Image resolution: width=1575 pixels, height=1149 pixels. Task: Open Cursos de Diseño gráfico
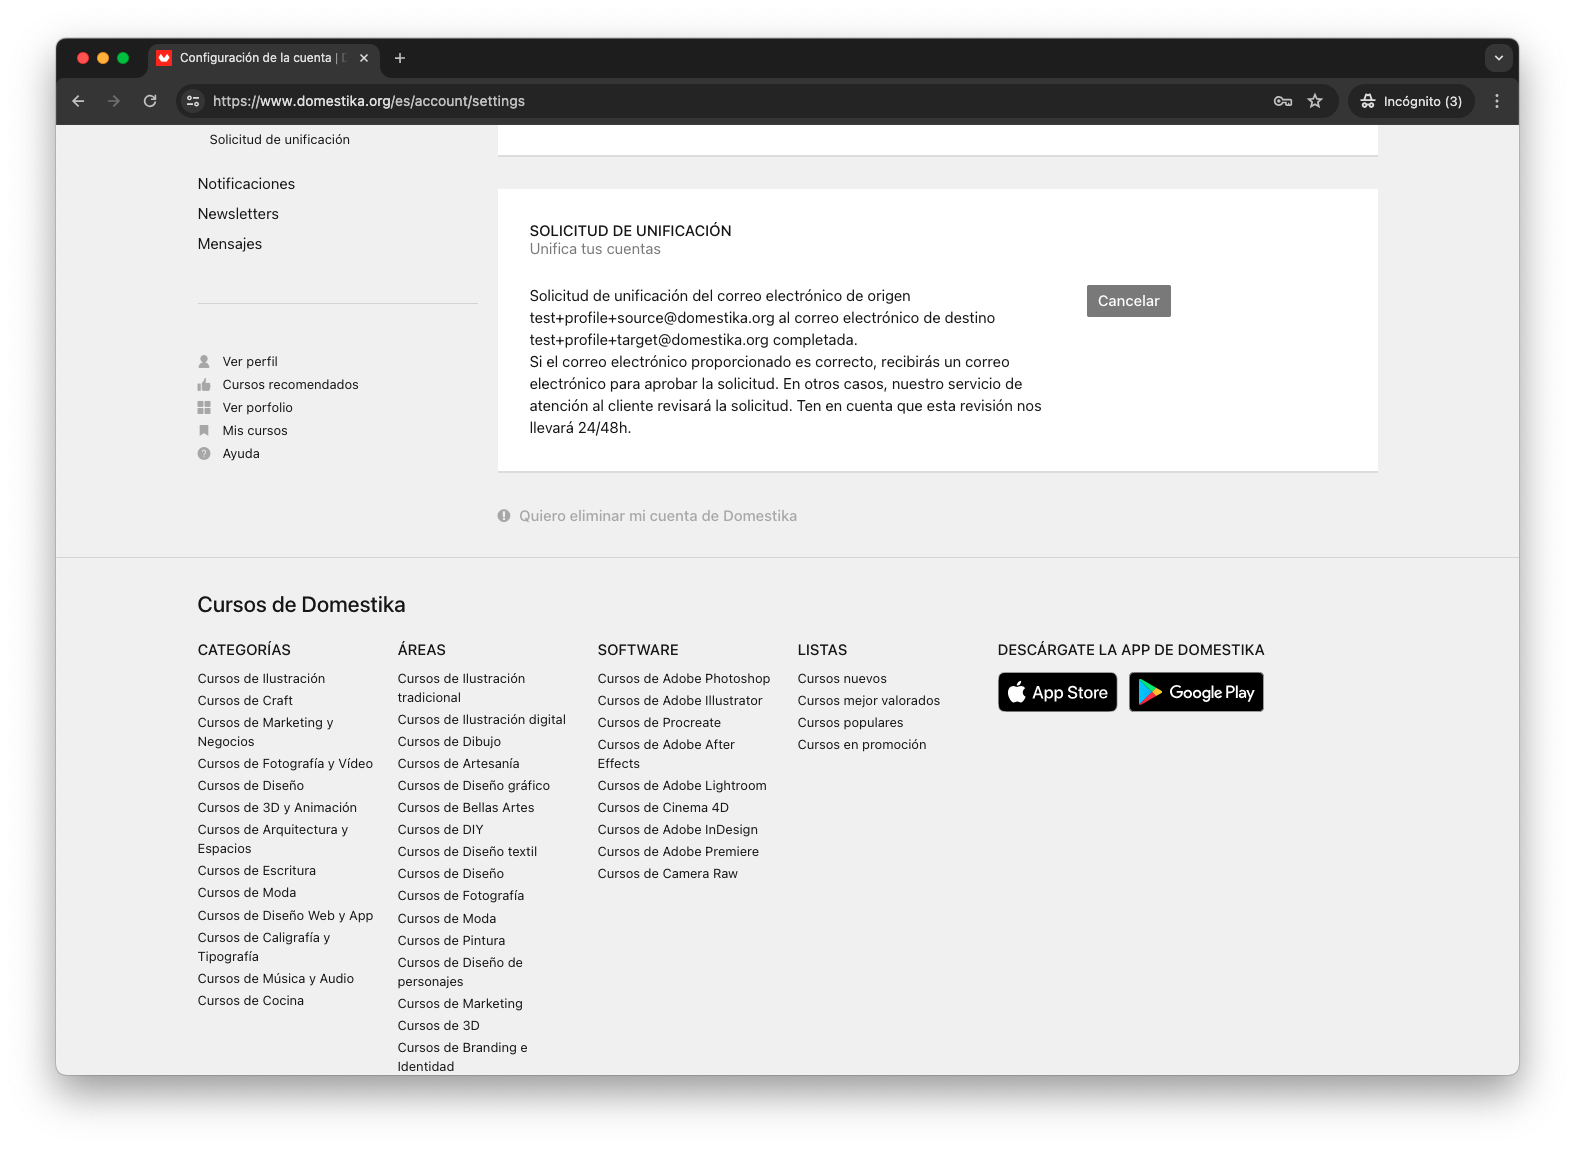[474, 786]
